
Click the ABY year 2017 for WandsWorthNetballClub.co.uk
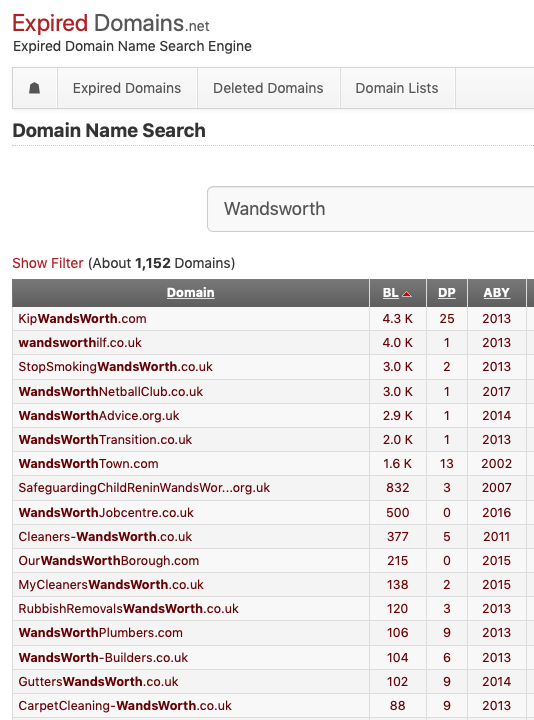[496, 392]
